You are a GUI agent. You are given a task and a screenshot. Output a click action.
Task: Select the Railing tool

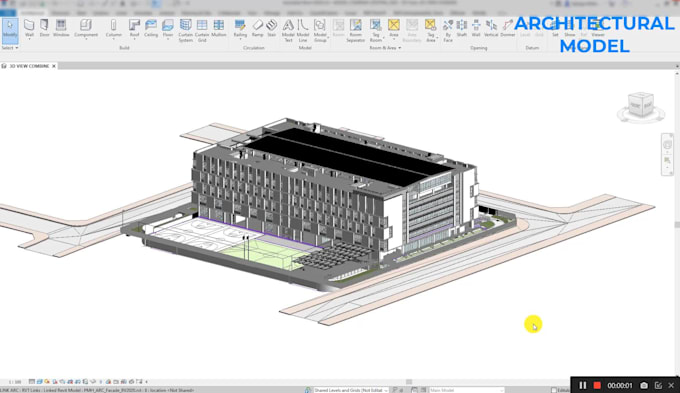pos(240,28)
